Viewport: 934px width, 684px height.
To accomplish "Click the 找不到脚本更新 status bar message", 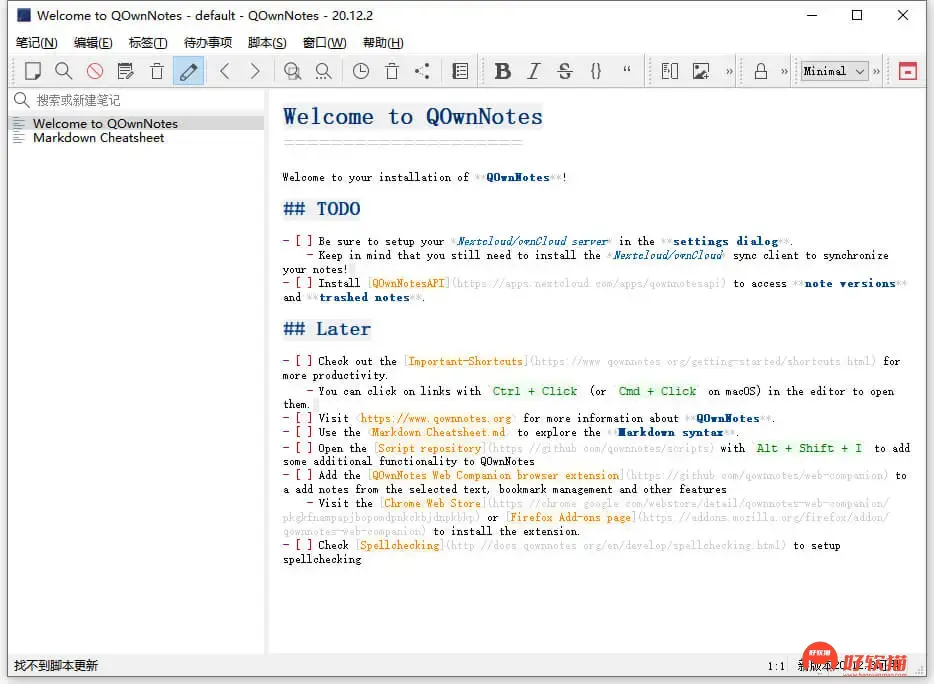I will 56,666.
